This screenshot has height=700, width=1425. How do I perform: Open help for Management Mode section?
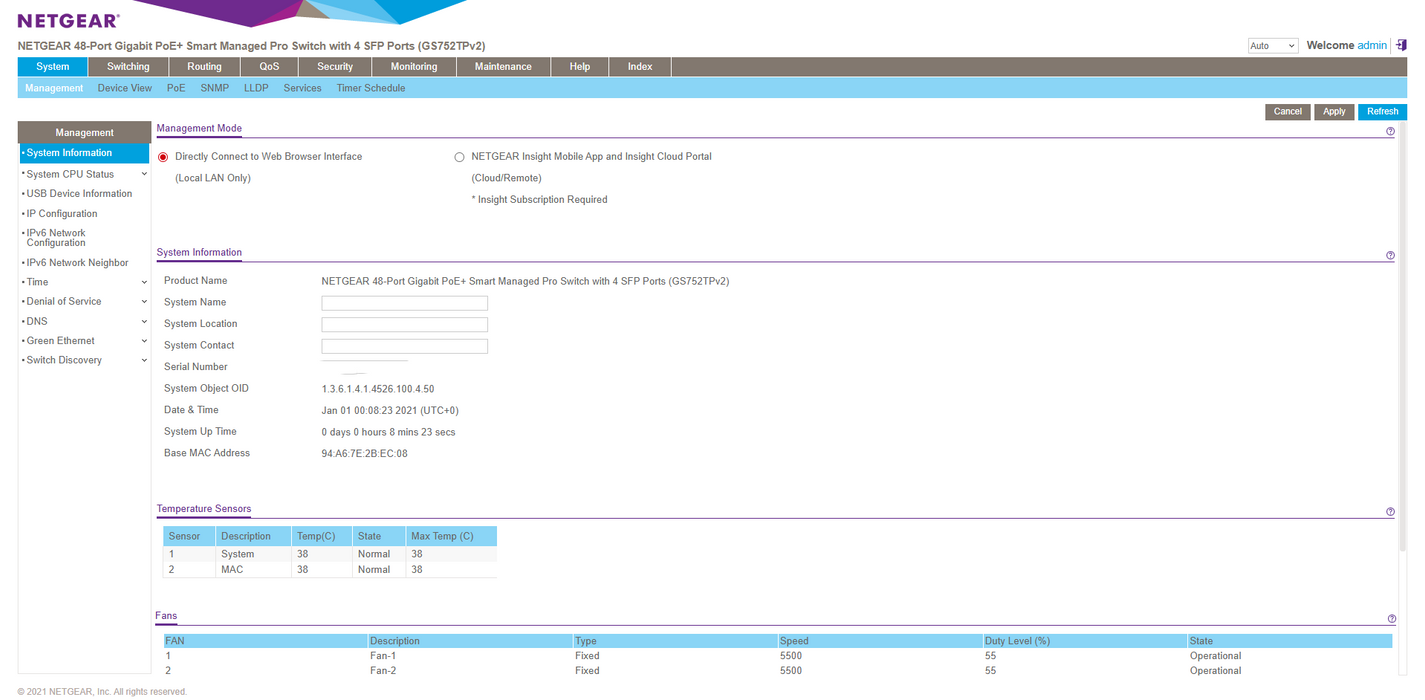(x=1390, y=132)
